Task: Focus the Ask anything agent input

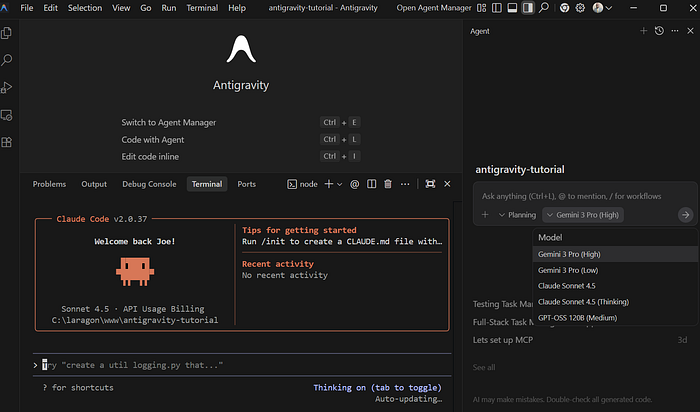Action: tap(585, 196)
